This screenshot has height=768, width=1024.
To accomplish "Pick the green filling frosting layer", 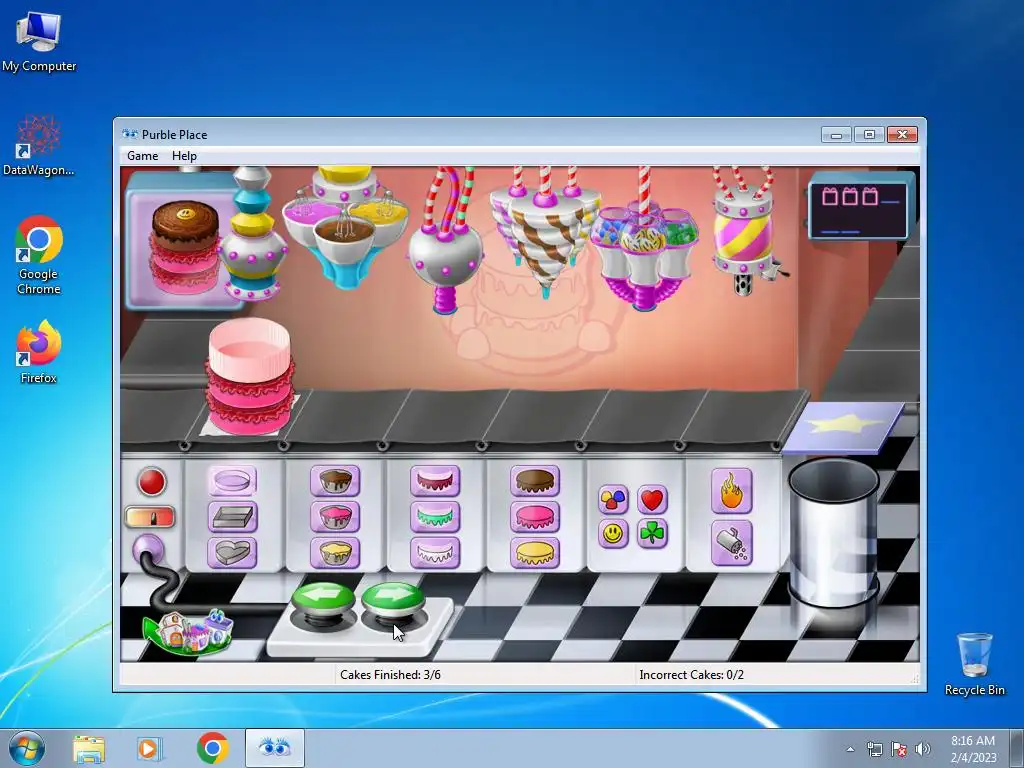I will tap(435, 517).
